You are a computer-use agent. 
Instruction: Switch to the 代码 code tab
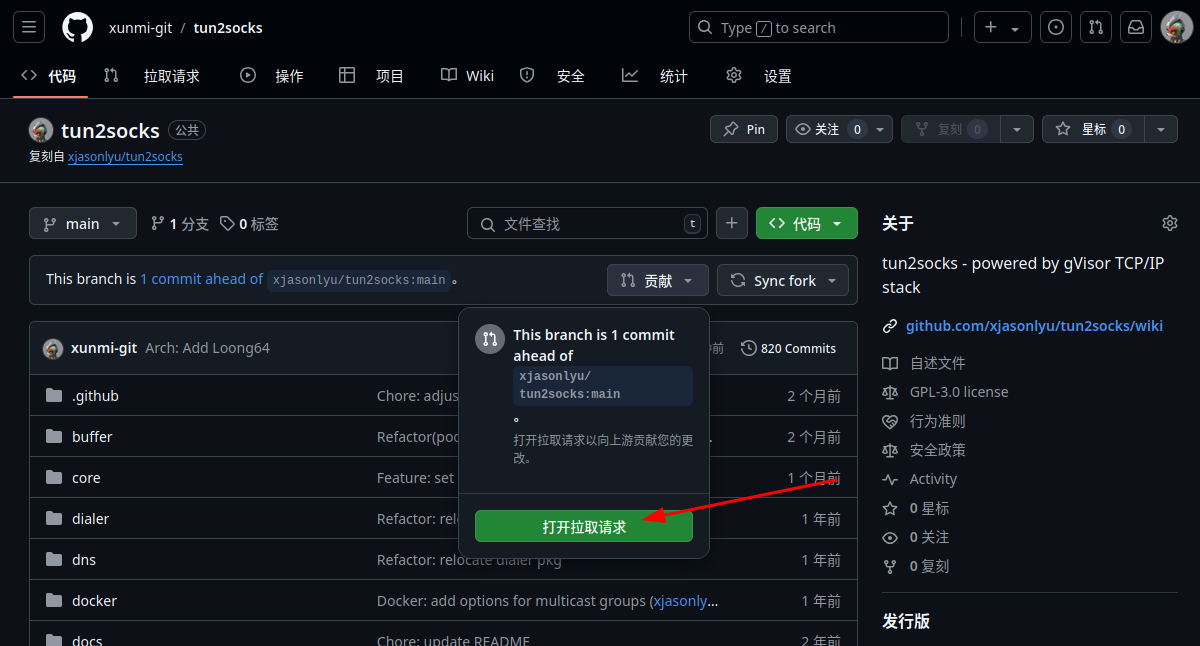49,76
